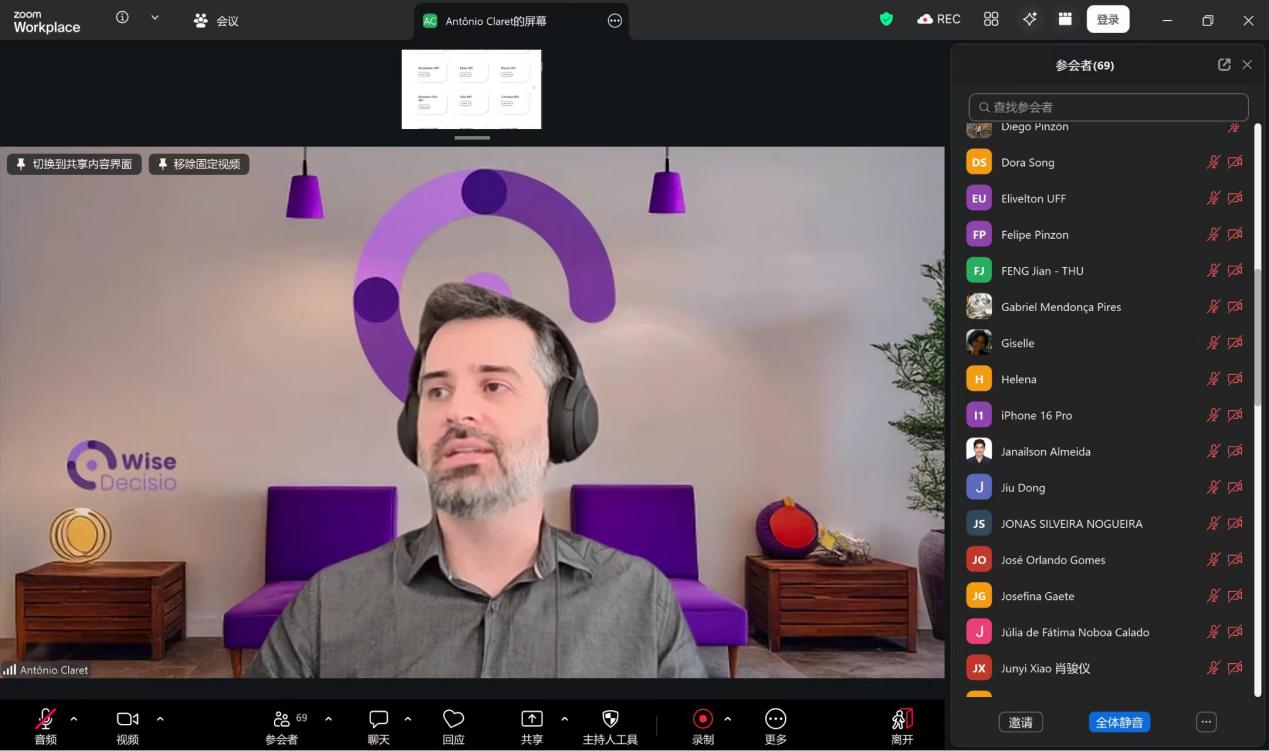Click the green encryption shield icon
1269x751 pixels.
886,19
